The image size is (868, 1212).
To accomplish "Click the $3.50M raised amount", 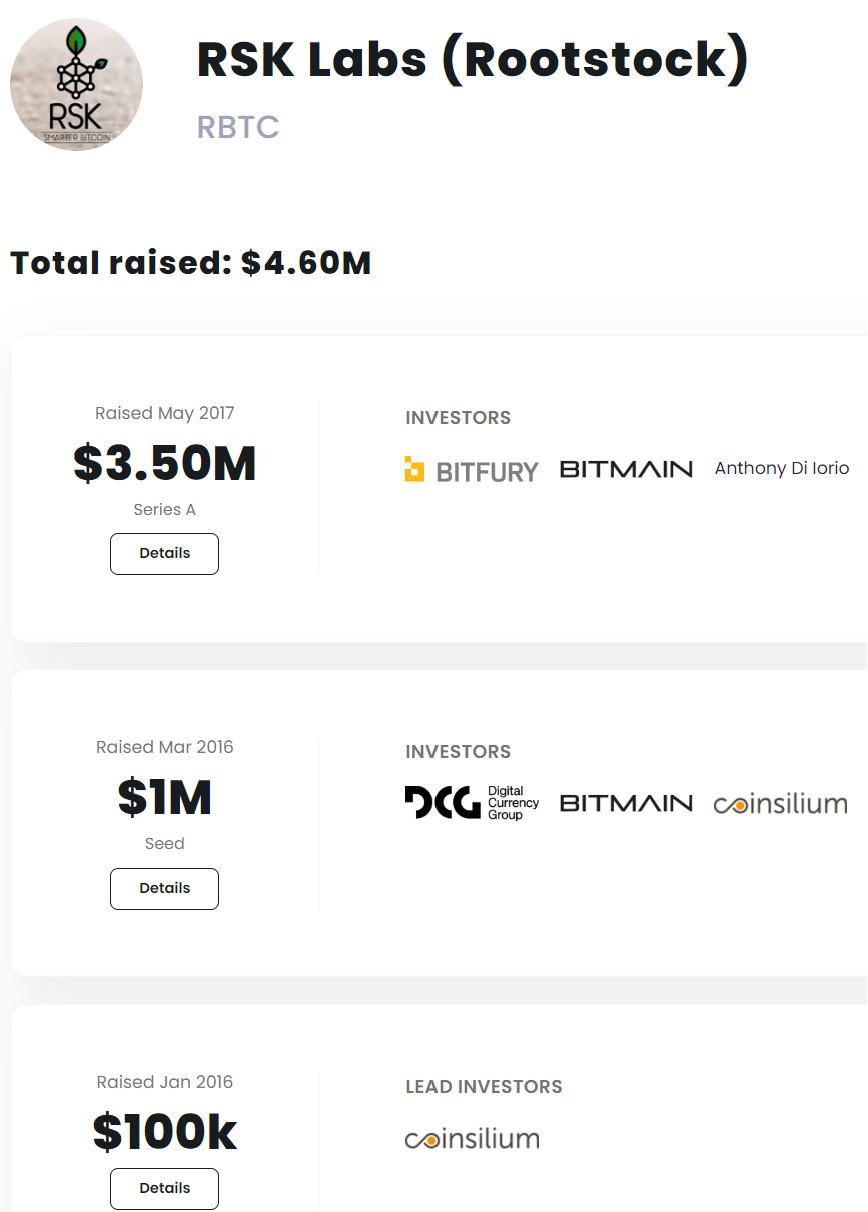I will (165, 463).
